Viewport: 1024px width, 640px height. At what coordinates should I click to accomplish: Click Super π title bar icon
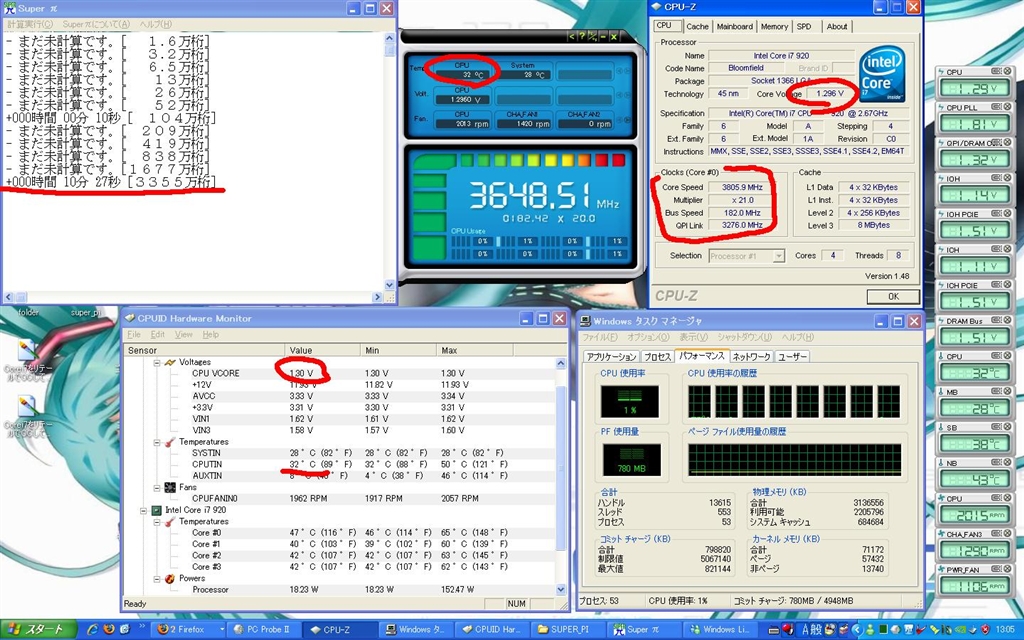10,8
